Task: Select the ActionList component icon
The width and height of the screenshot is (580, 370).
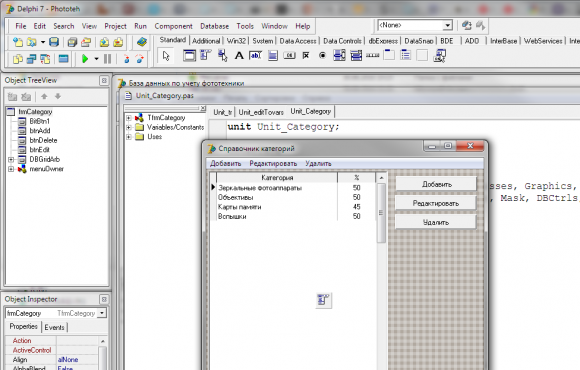Action: pos(439,56)
